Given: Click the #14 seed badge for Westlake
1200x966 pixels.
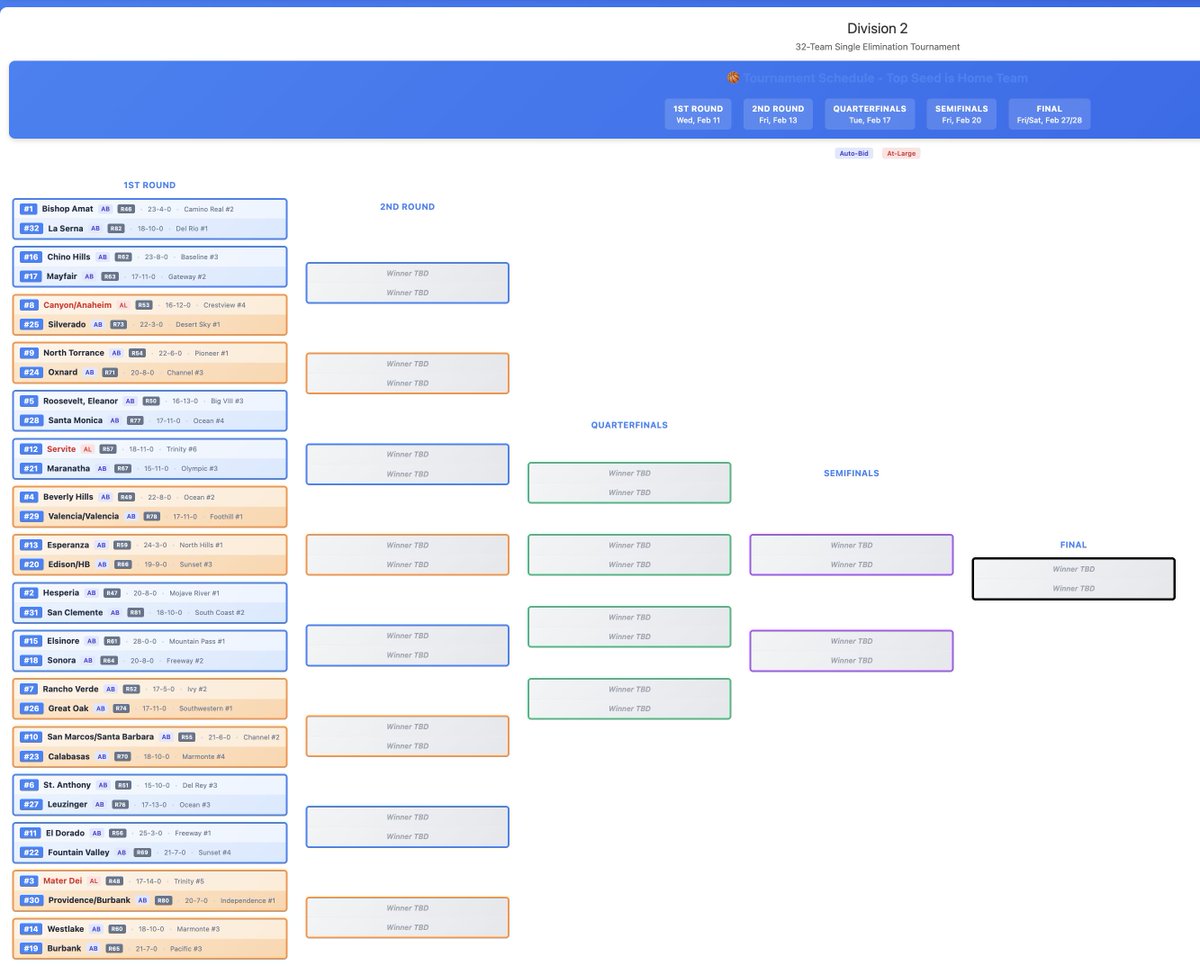Looking at the screenshot, I should 31,929.
